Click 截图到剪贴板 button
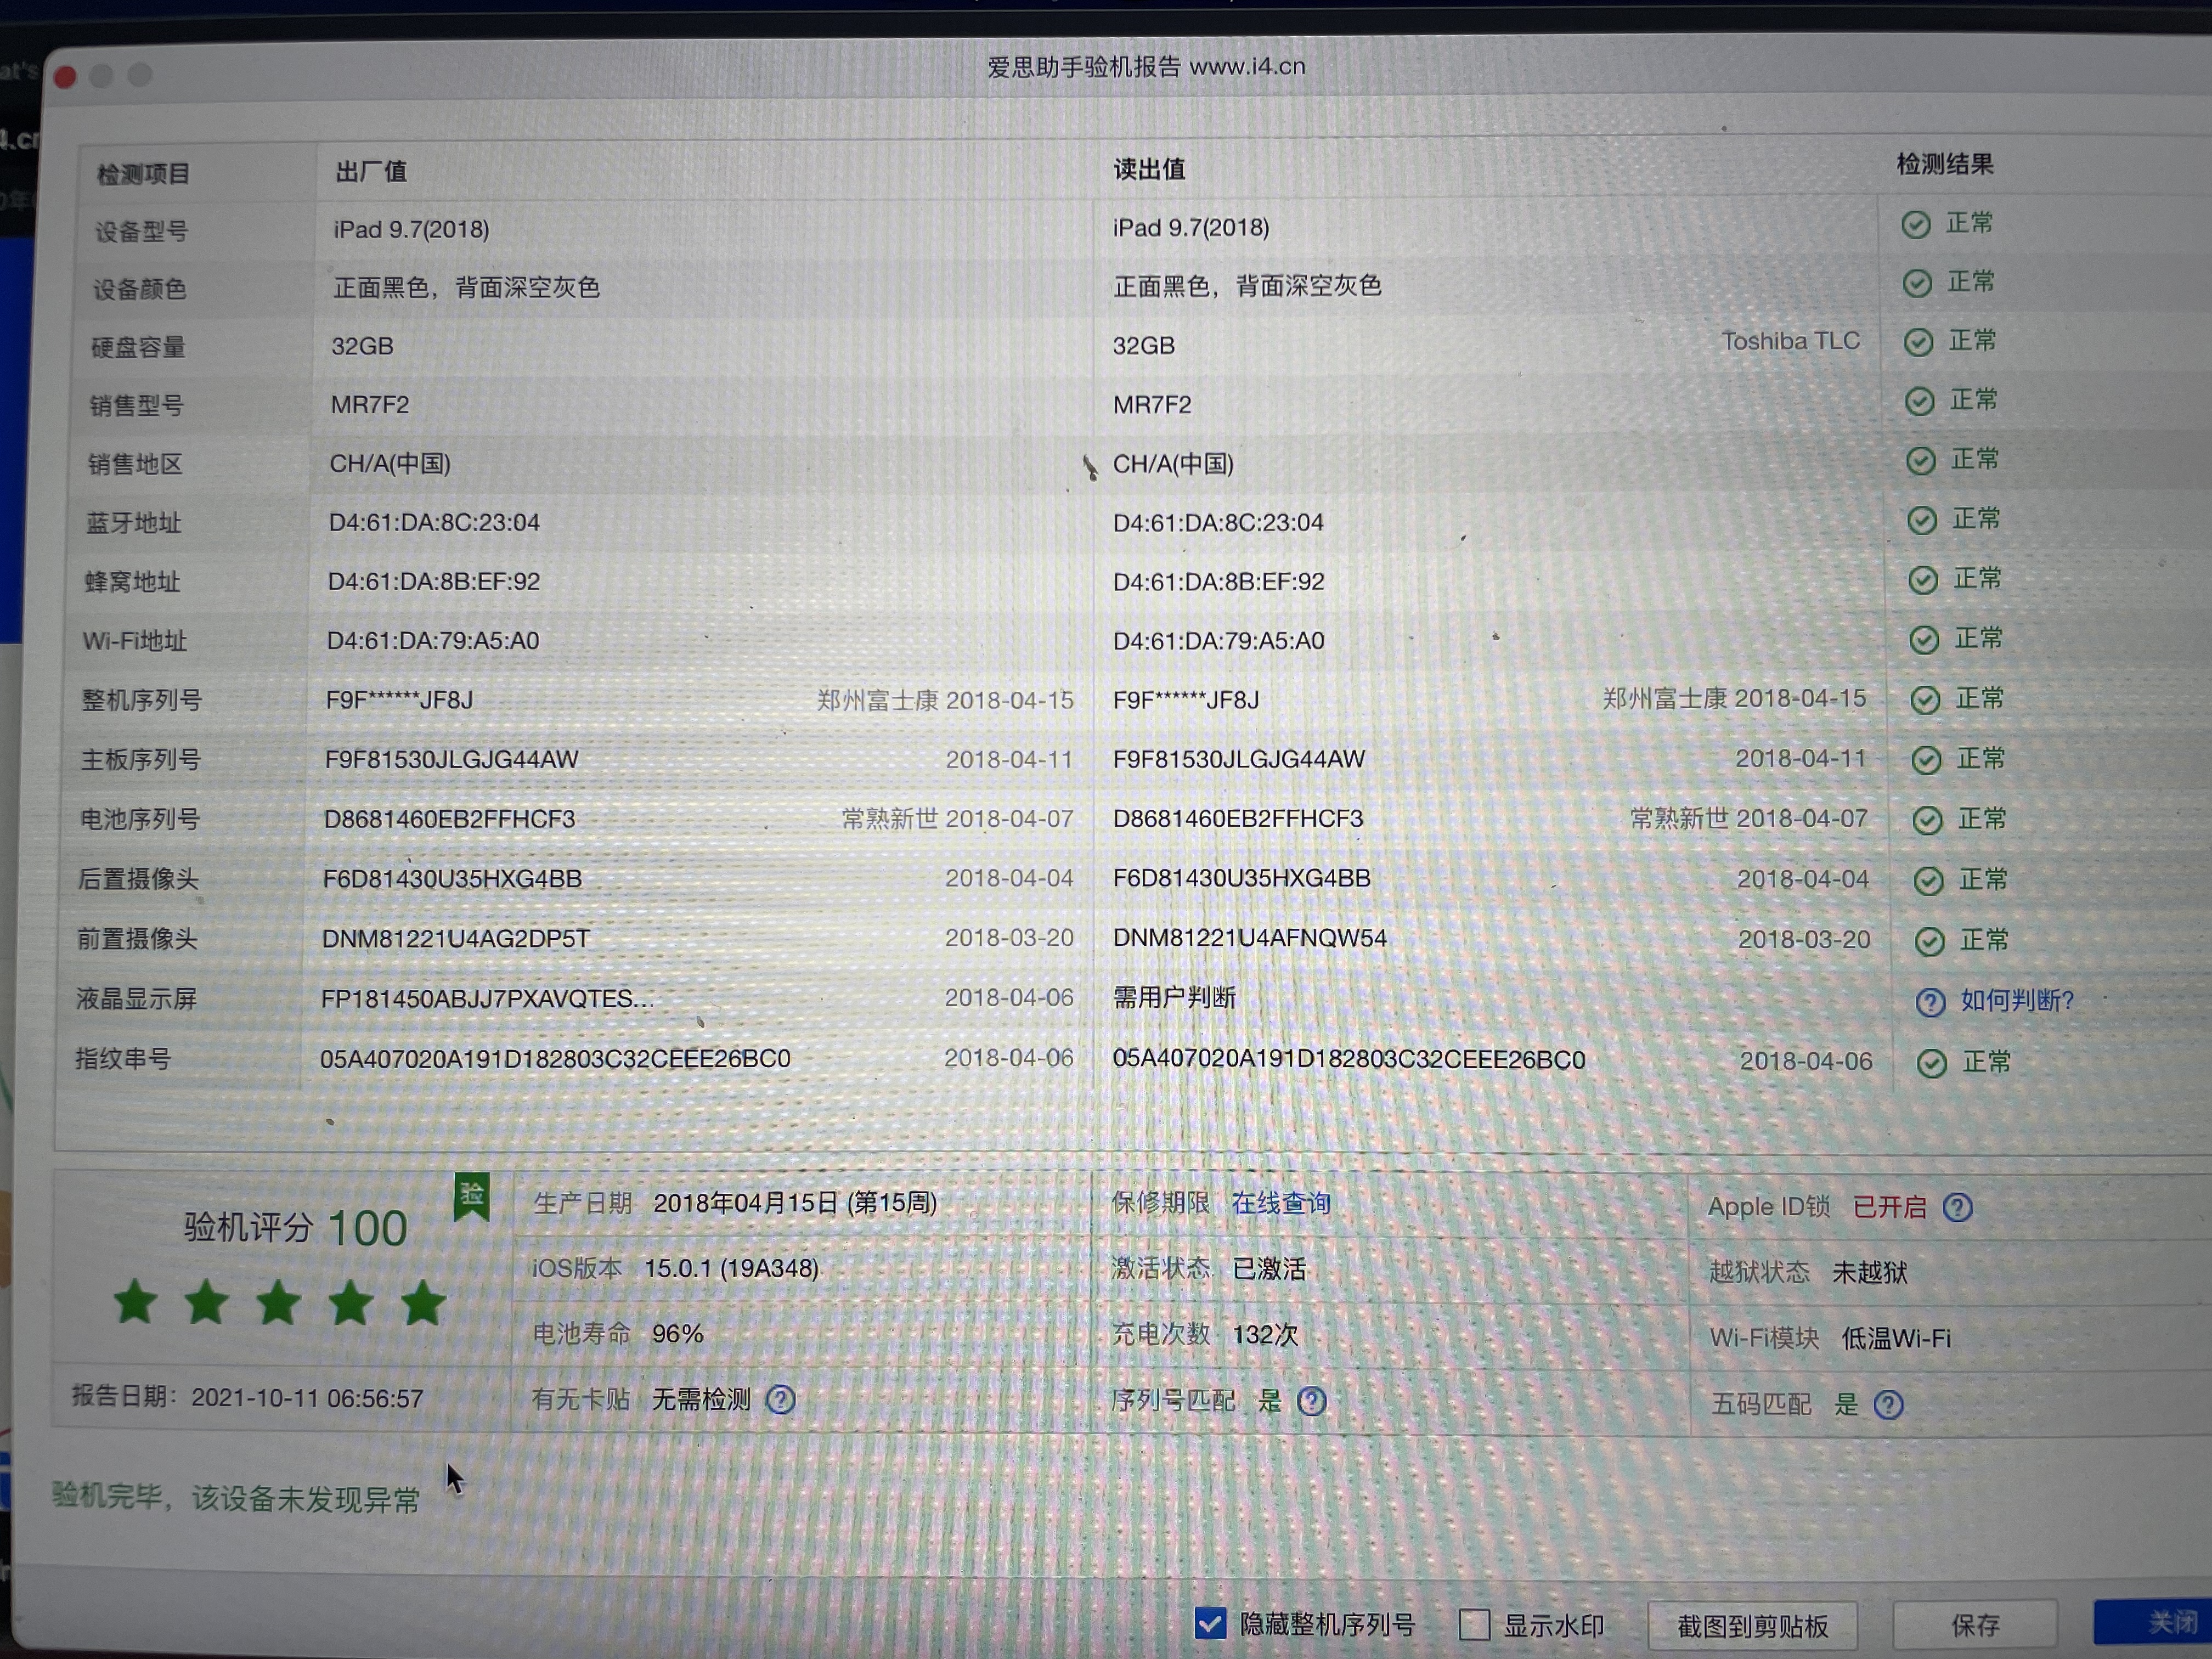This screenshot has width=2212, height=1659. pyautogui.click(x=1752, y=1627)
